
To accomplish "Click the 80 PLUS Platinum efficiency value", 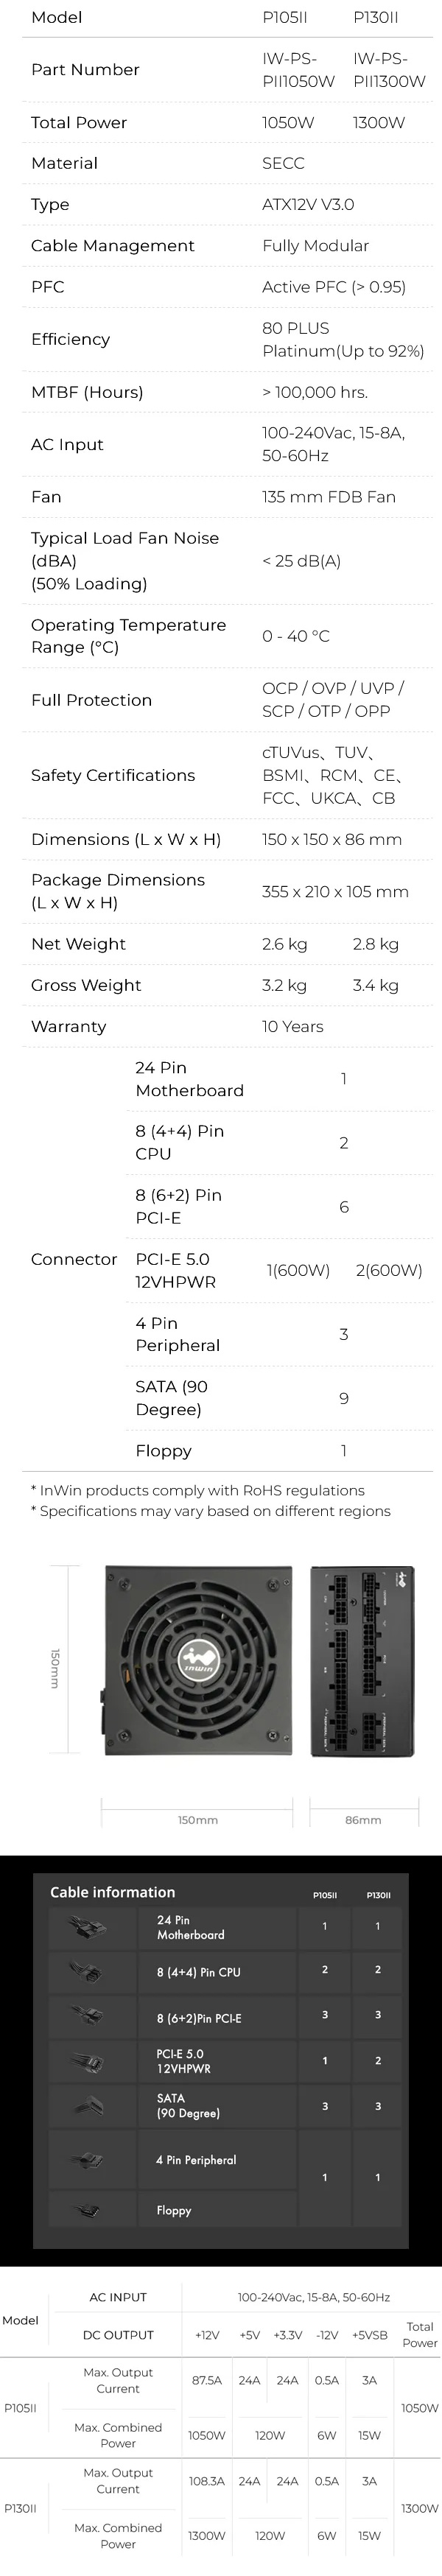I will 343,339.
